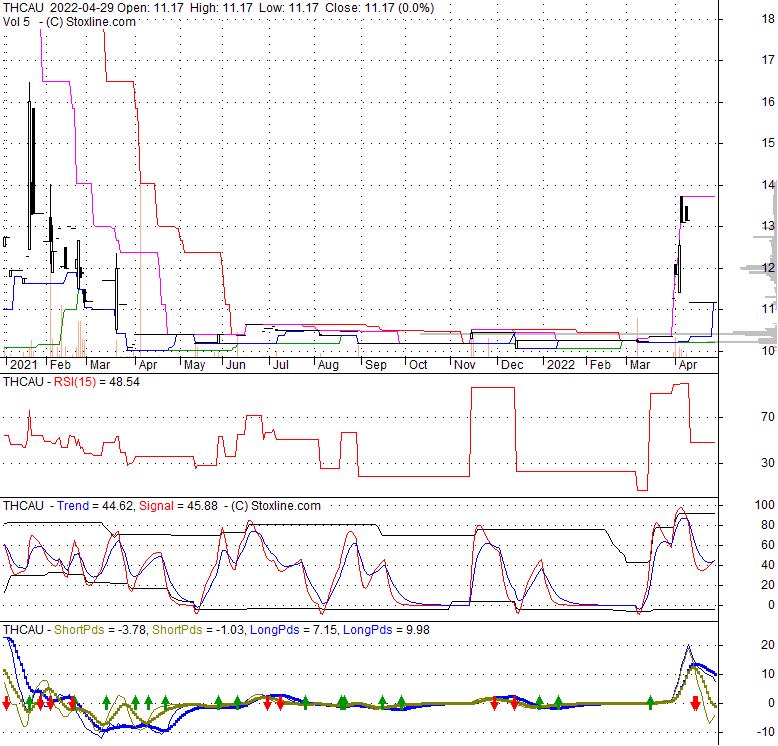Screen dimensions: 778x746
Task: Click the 12 price axis label
Action: [x=768, y=268]
